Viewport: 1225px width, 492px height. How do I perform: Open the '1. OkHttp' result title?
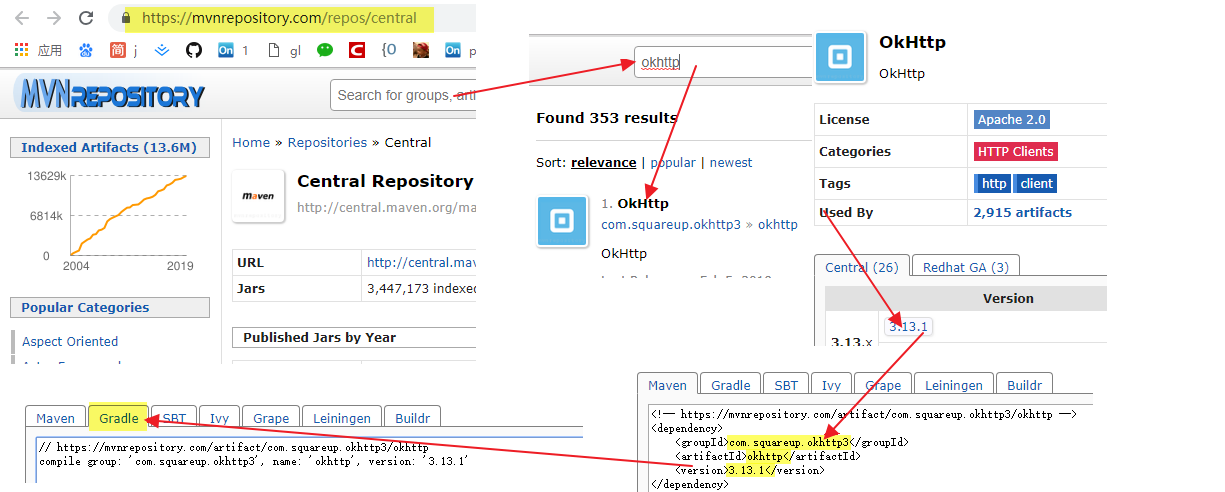click(635, 204)
